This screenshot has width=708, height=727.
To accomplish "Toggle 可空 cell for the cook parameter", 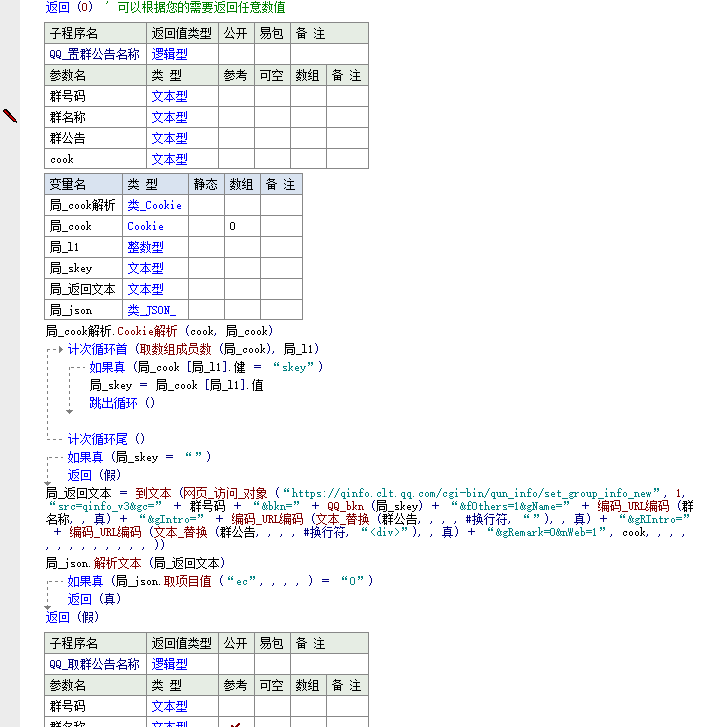I will (x=271, y=159).
